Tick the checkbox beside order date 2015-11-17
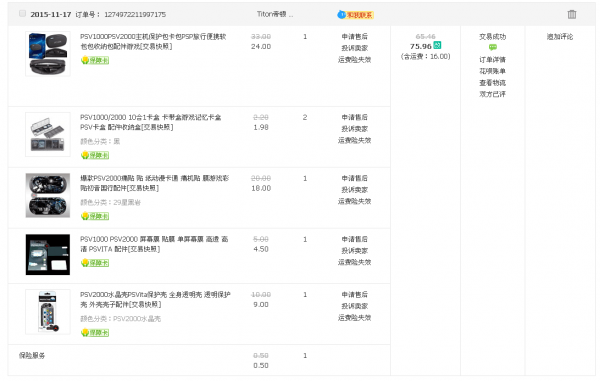 pyautogui.click(x=22, y=14)
